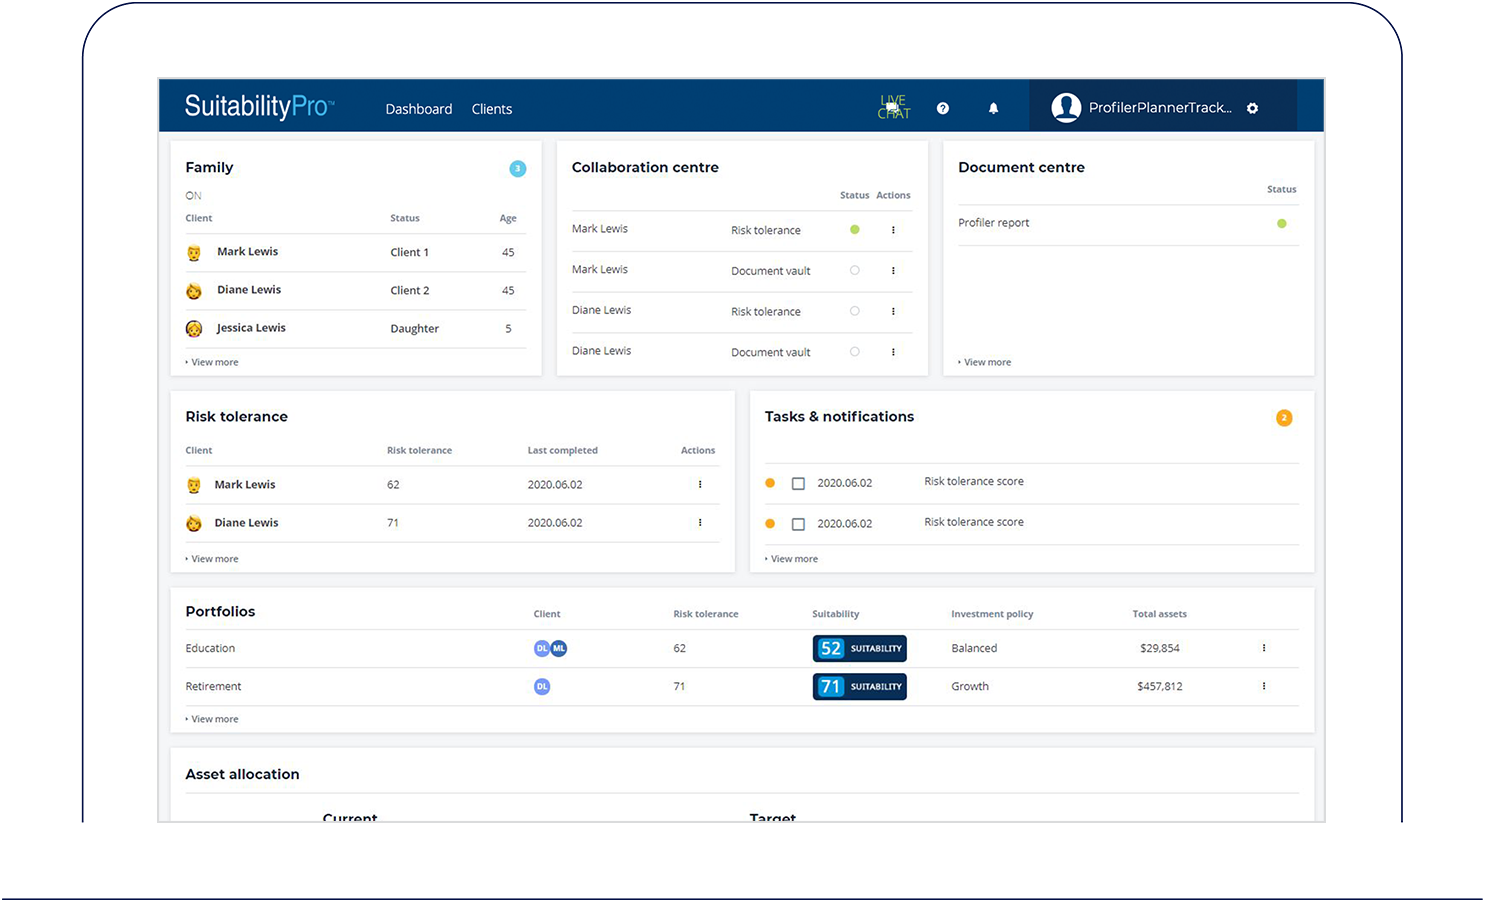This screenshot has height=901, width=1485.
Task: Open the Profiler report document
Action: click(993, 223)
